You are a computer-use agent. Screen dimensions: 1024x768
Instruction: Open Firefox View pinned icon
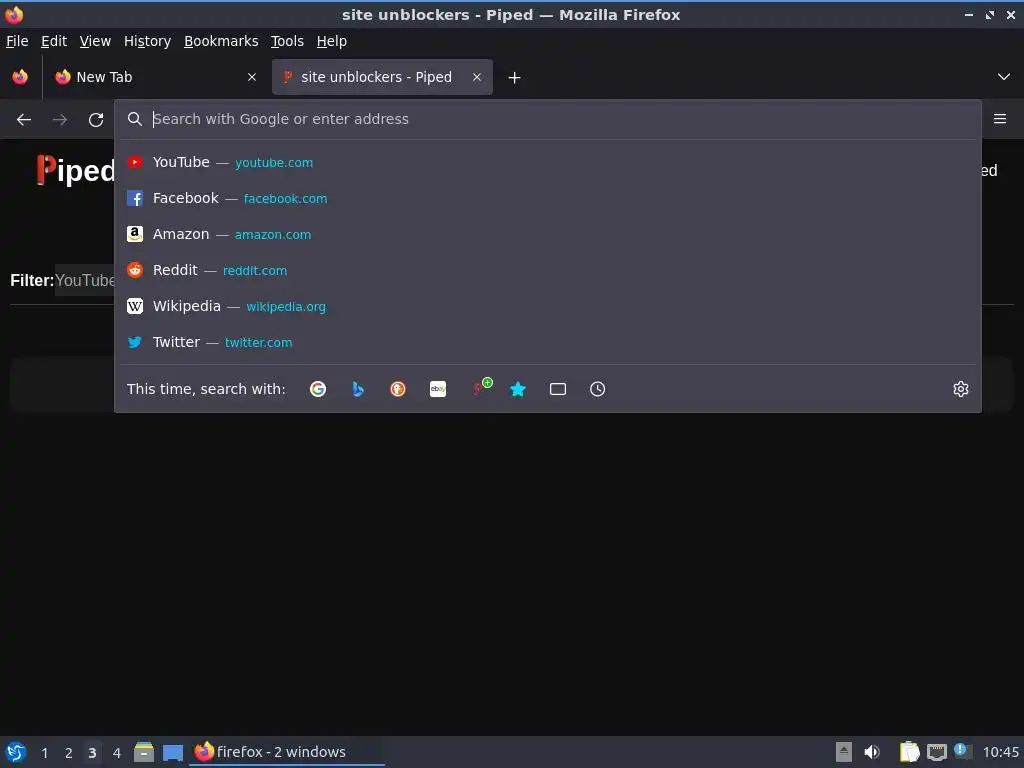click(x=20, y=77)
